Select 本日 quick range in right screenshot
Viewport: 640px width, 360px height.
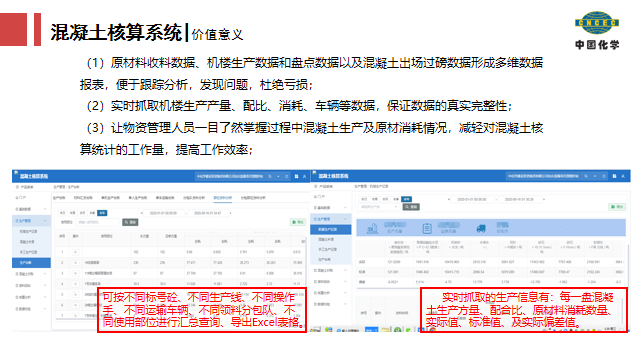364,199
